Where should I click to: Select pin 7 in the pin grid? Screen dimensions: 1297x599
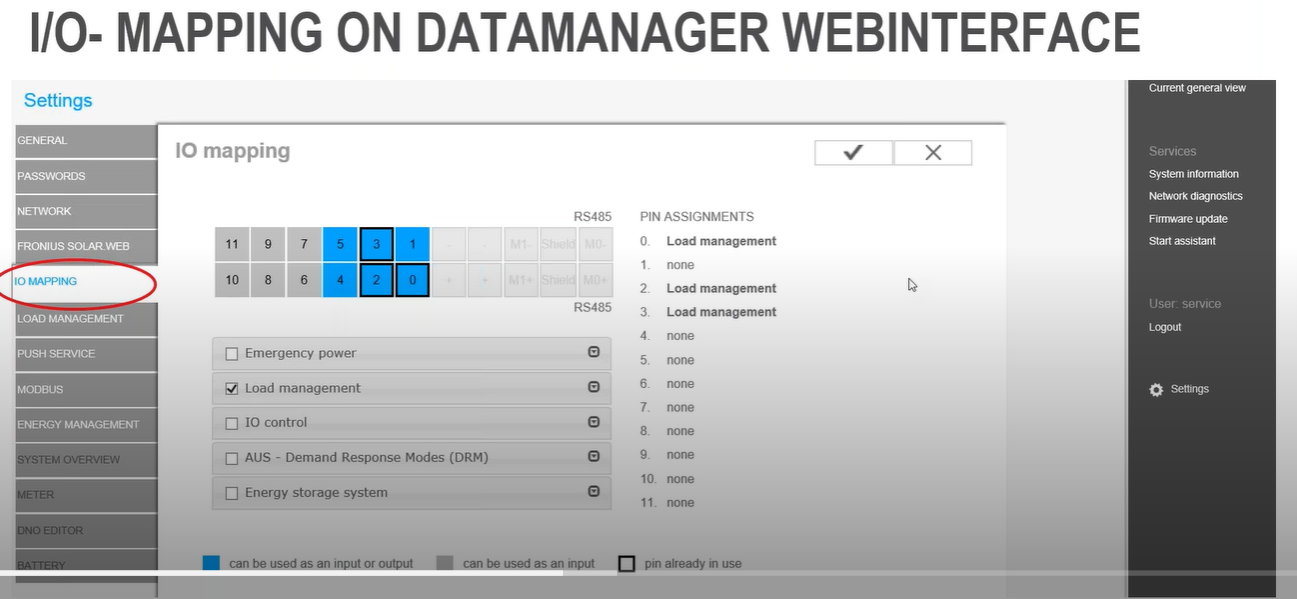click(x=304, y=244)
